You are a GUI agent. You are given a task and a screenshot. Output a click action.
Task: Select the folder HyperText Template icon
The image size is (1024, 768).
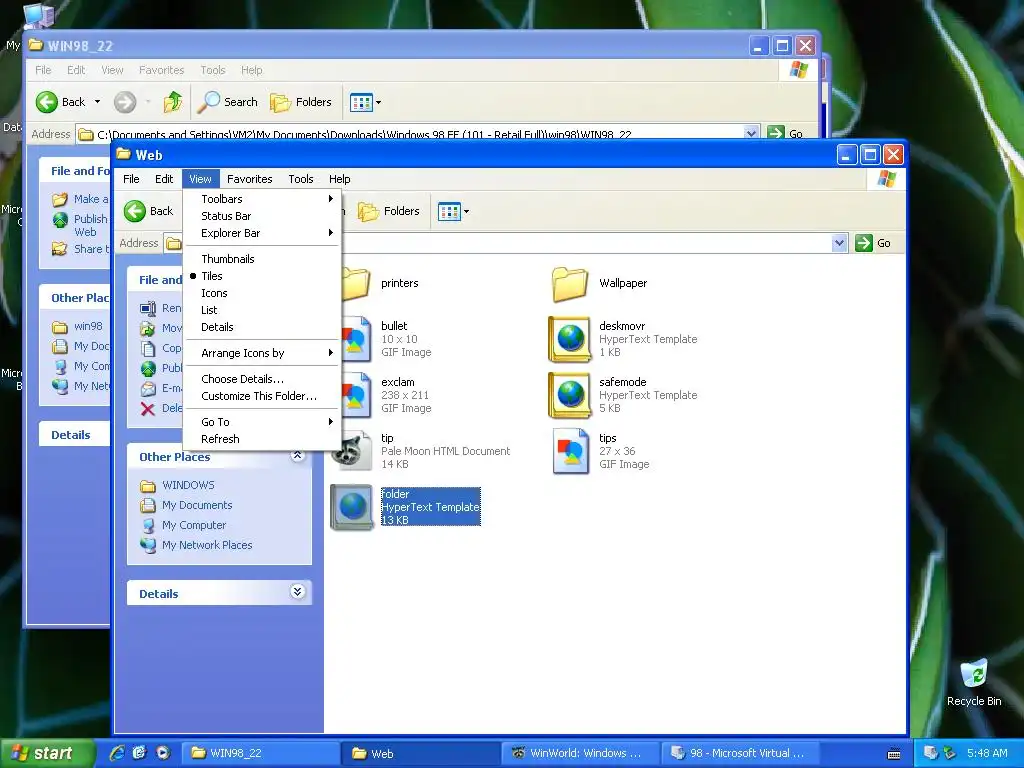point(351,507)
